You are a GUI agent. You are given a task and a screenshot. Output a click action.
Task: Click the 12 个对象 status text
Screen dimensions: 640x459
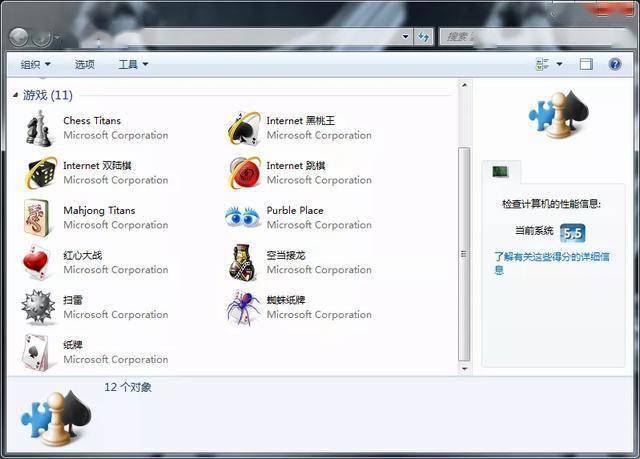point(128,387)
